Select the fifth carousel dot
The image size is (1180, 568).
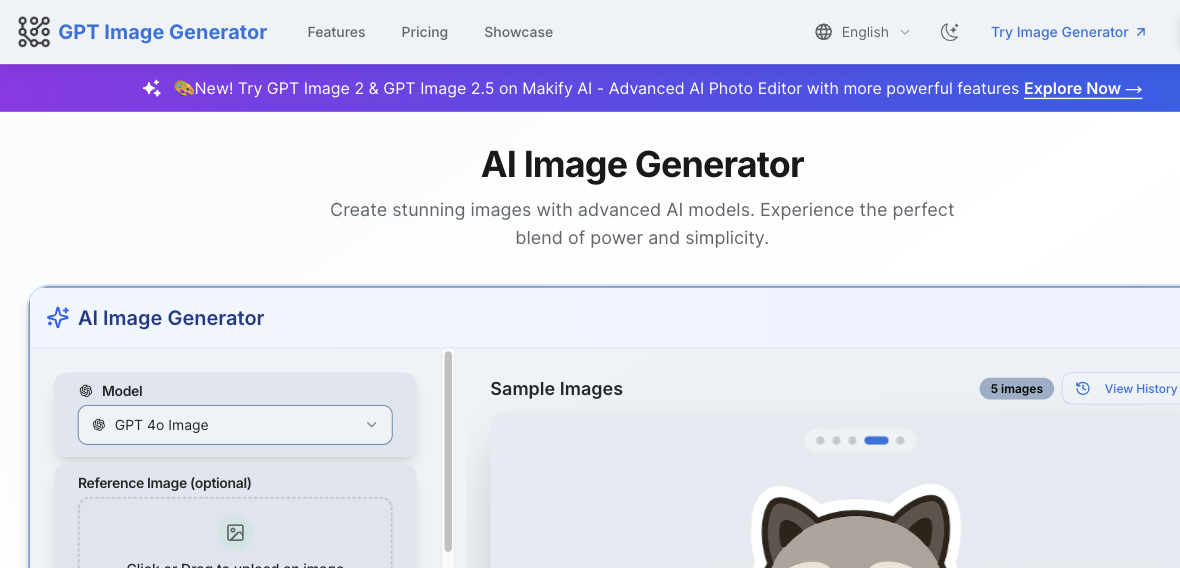point(900,441)
